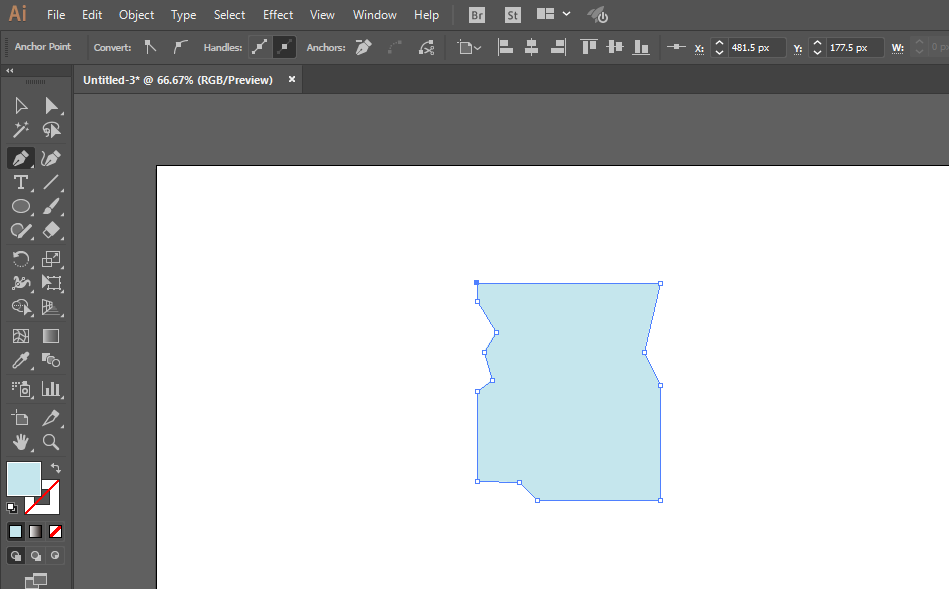Select the Mesh tool
The height and width of the screenshot is (589, 949).
point(21,336)
